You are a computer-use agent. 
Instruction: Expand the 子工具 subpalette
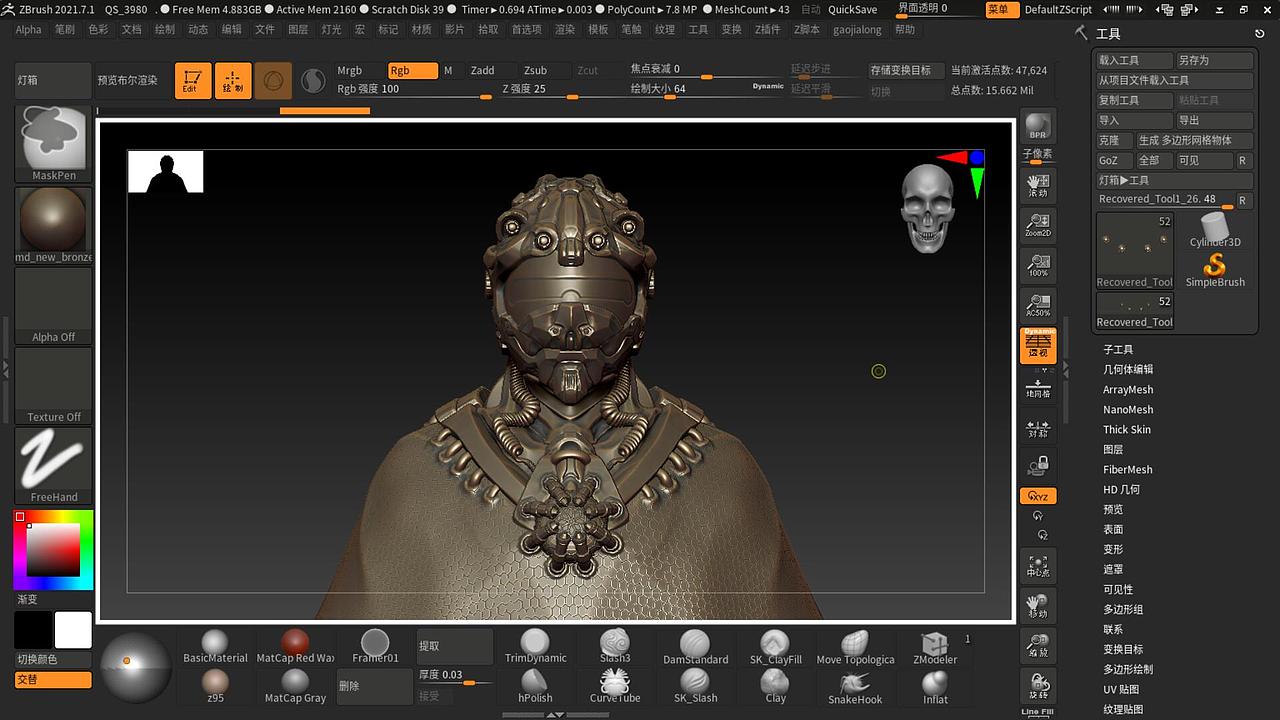pyautogui.click(x=1118, y=350)
